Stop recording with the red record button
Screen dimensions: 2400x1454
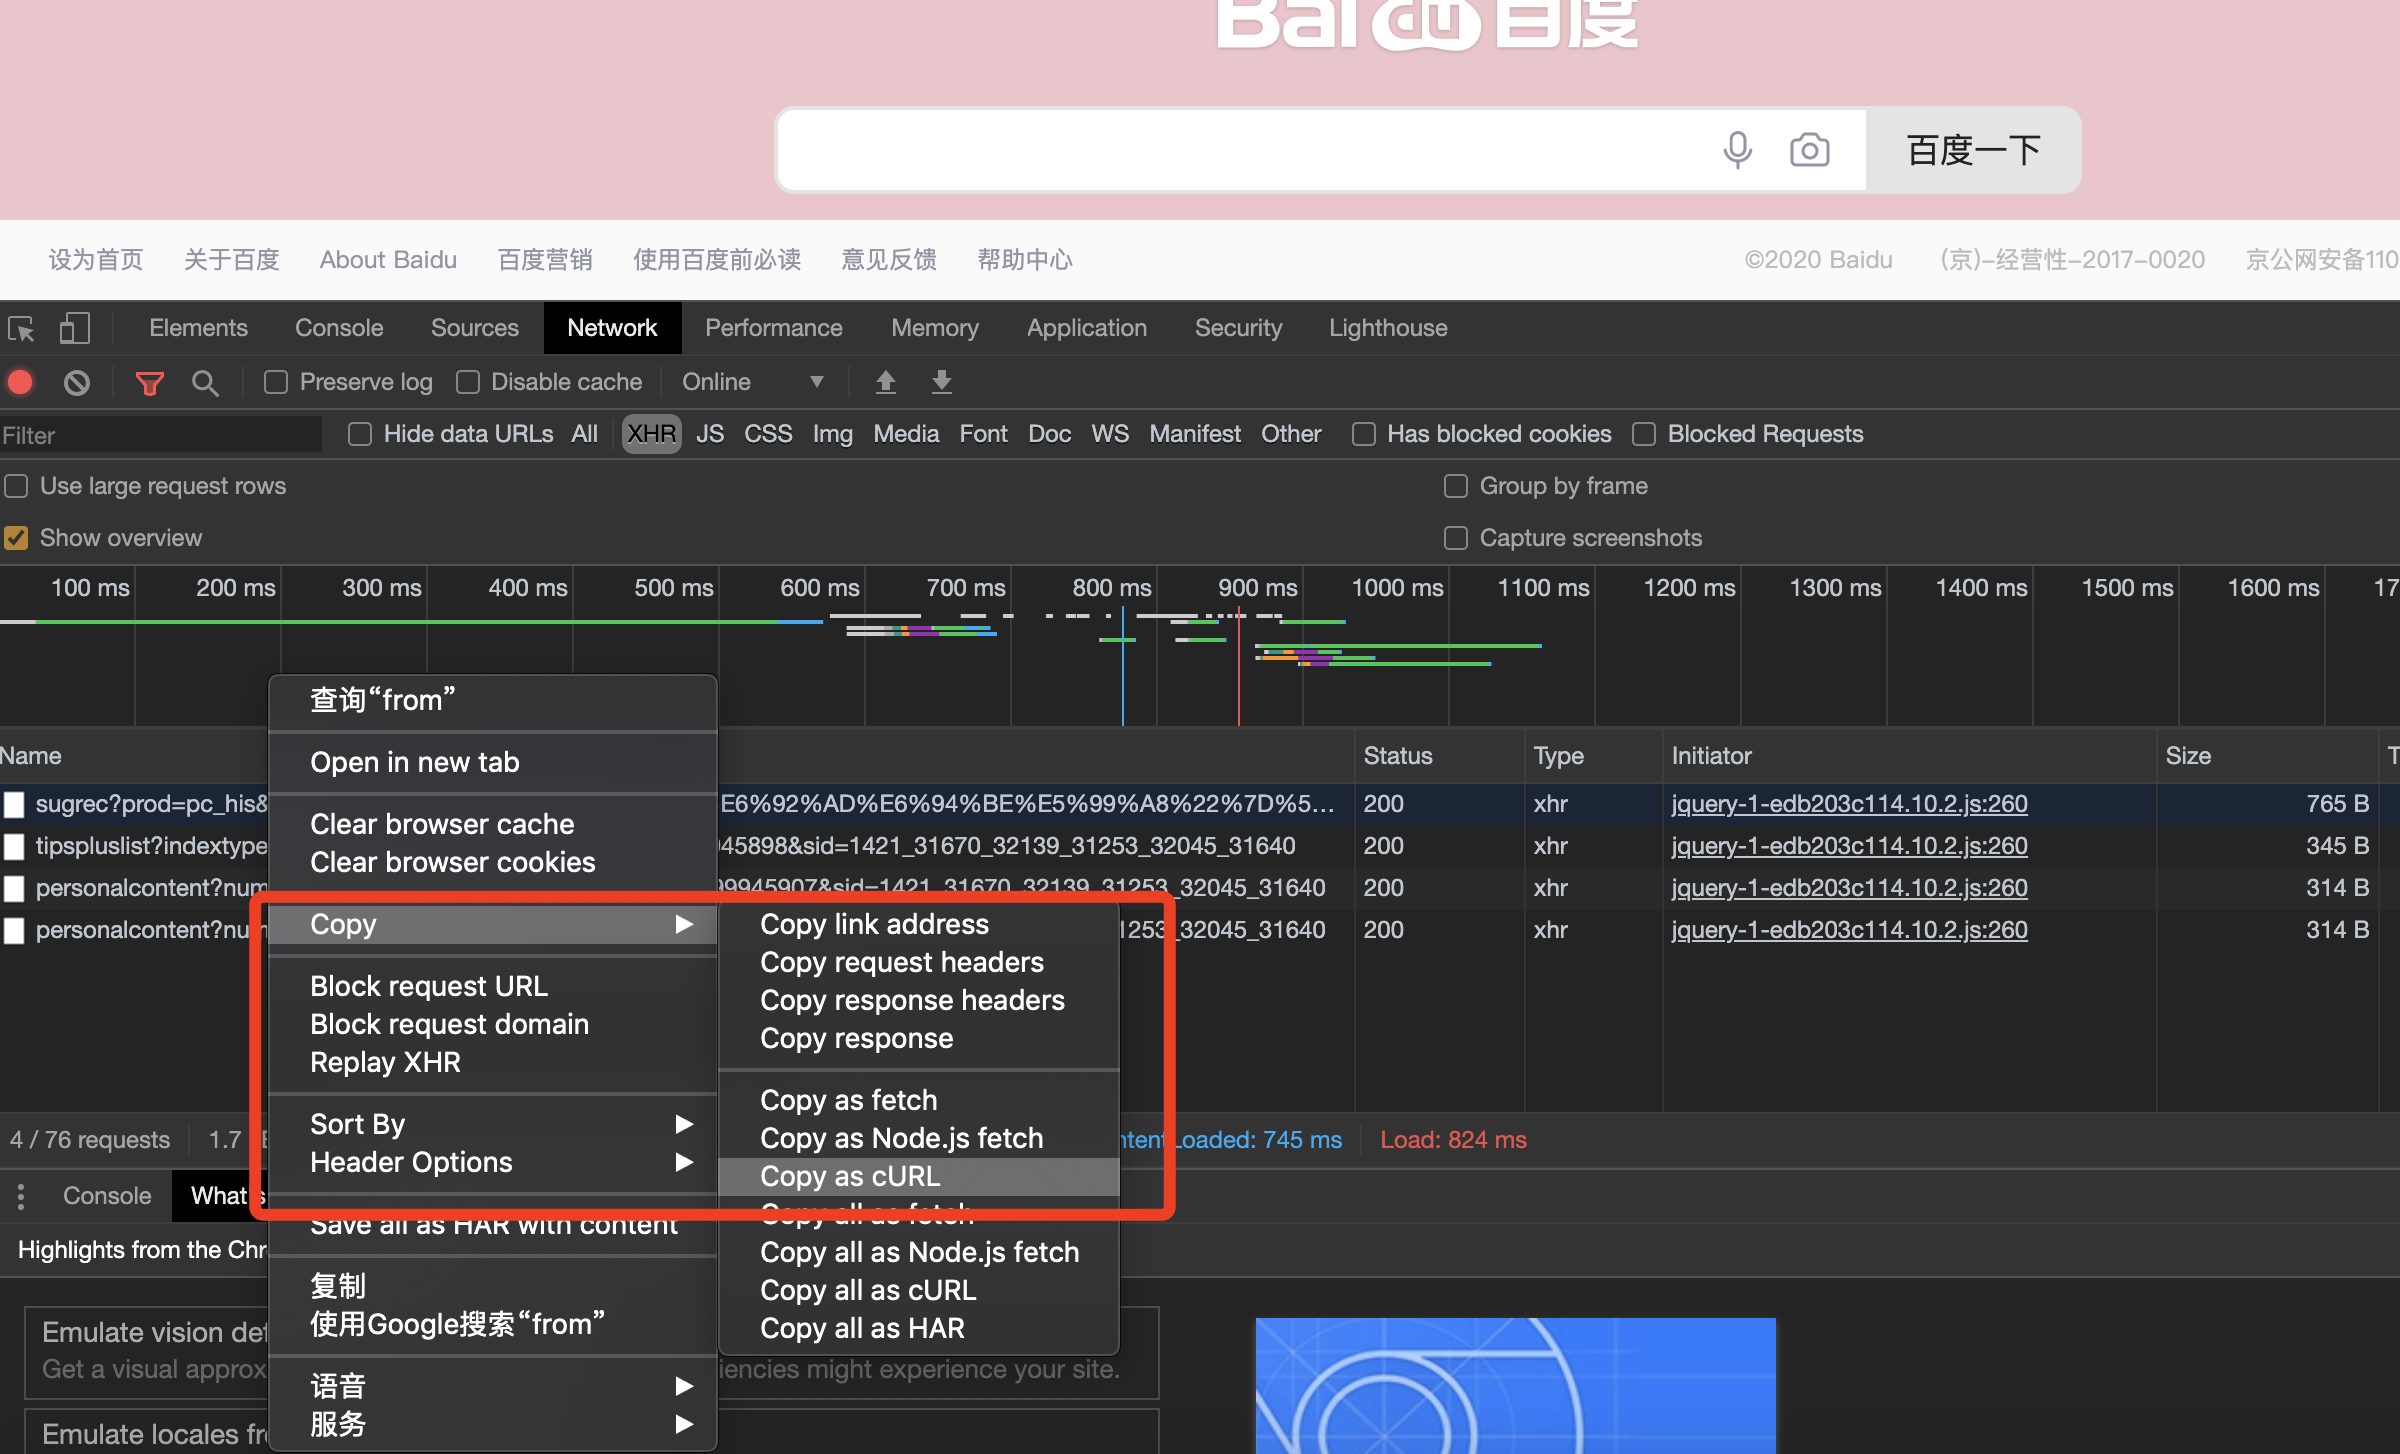(21, 382)
